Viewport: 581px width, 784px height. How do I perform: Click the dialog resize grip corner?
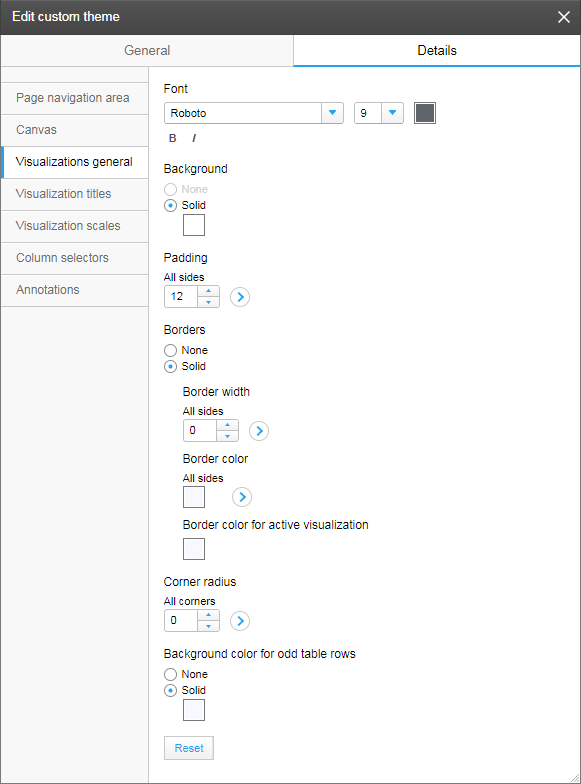coord(576,778)
